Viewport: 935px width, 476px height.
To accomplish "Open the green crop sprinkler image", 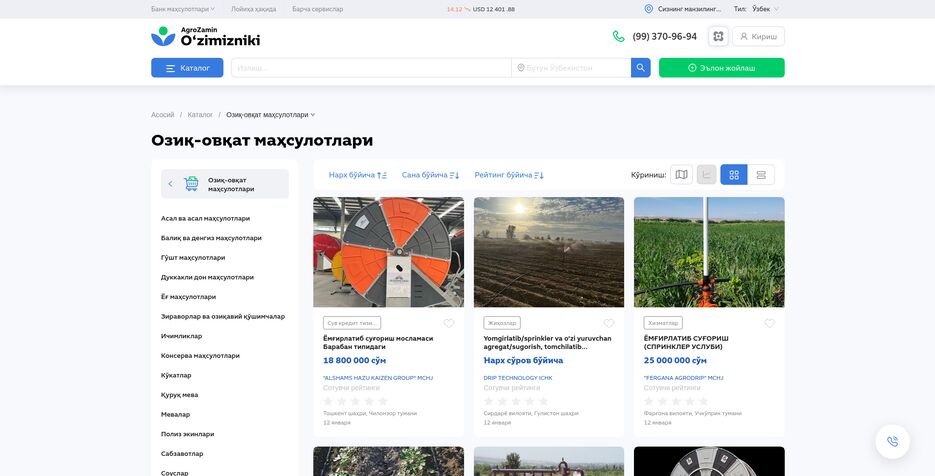I will (709, 252).
